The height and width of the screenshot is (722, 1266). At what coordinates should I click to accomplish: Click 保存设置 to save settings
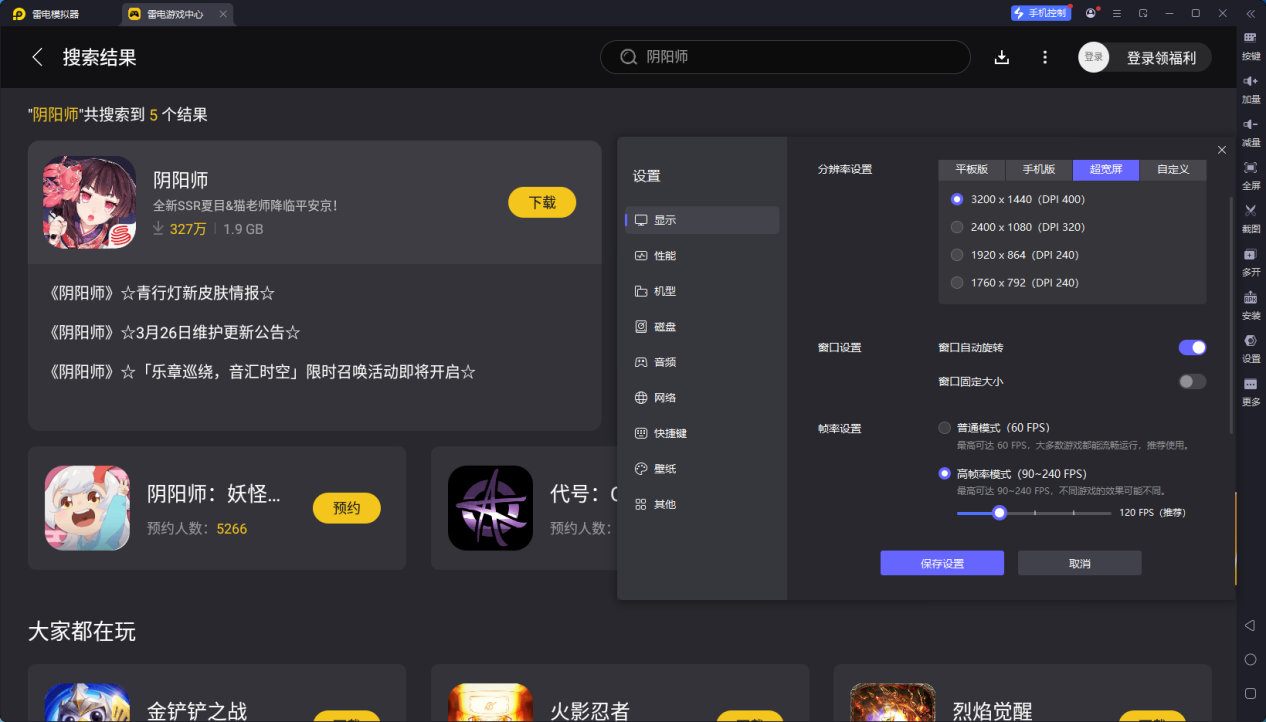941,563
